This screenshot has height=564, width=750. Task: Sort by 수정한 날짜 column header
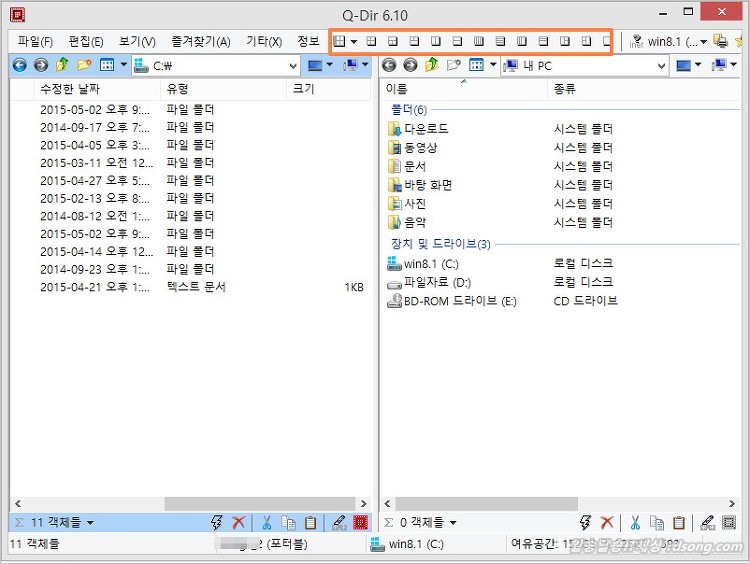click(70, 89)
